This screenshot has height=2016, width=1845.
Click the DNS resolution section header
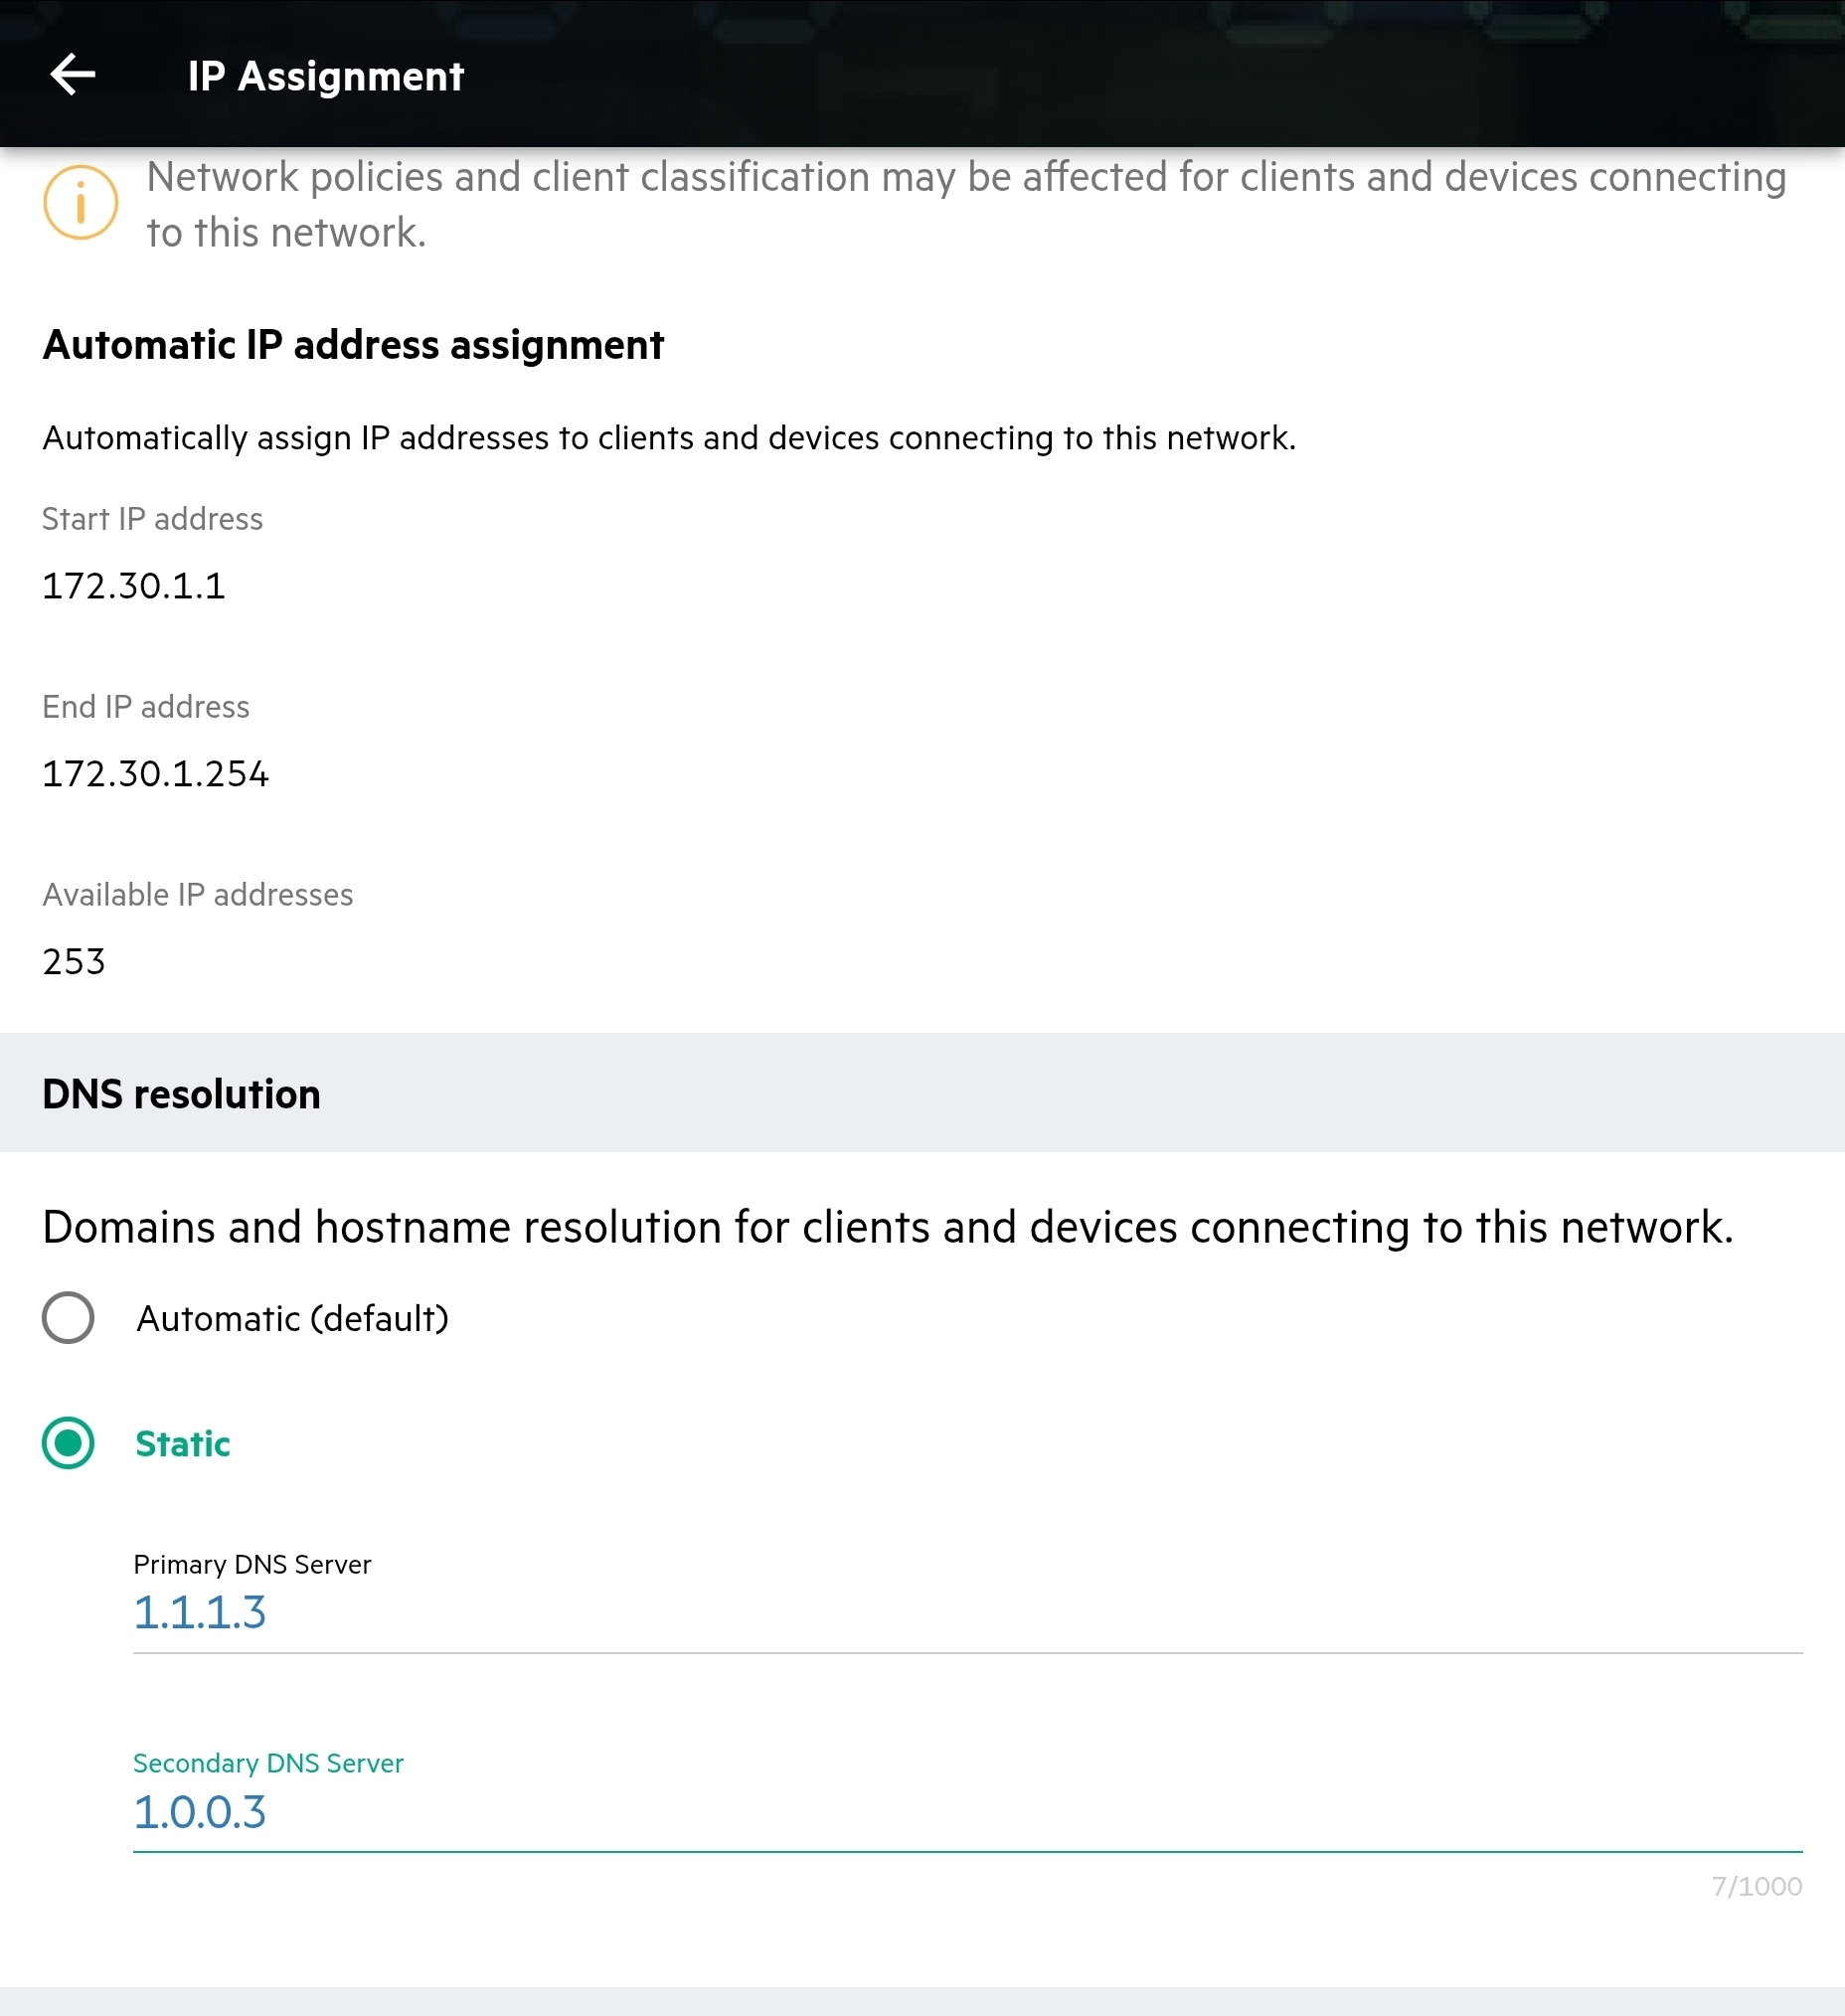[180, 1093]
